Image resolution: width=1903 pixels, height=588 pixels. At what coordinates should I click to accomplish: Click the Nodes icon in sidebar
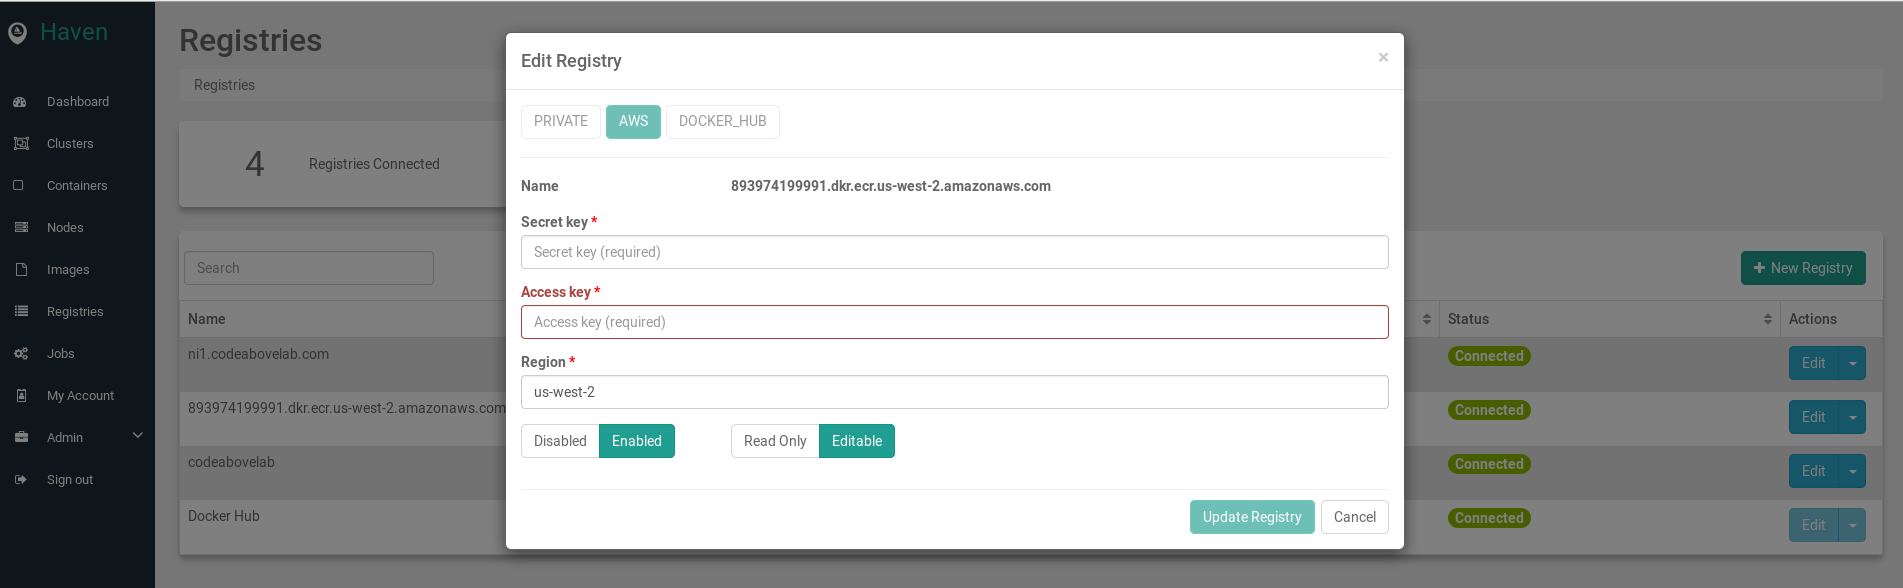click(x=20, y=228)
